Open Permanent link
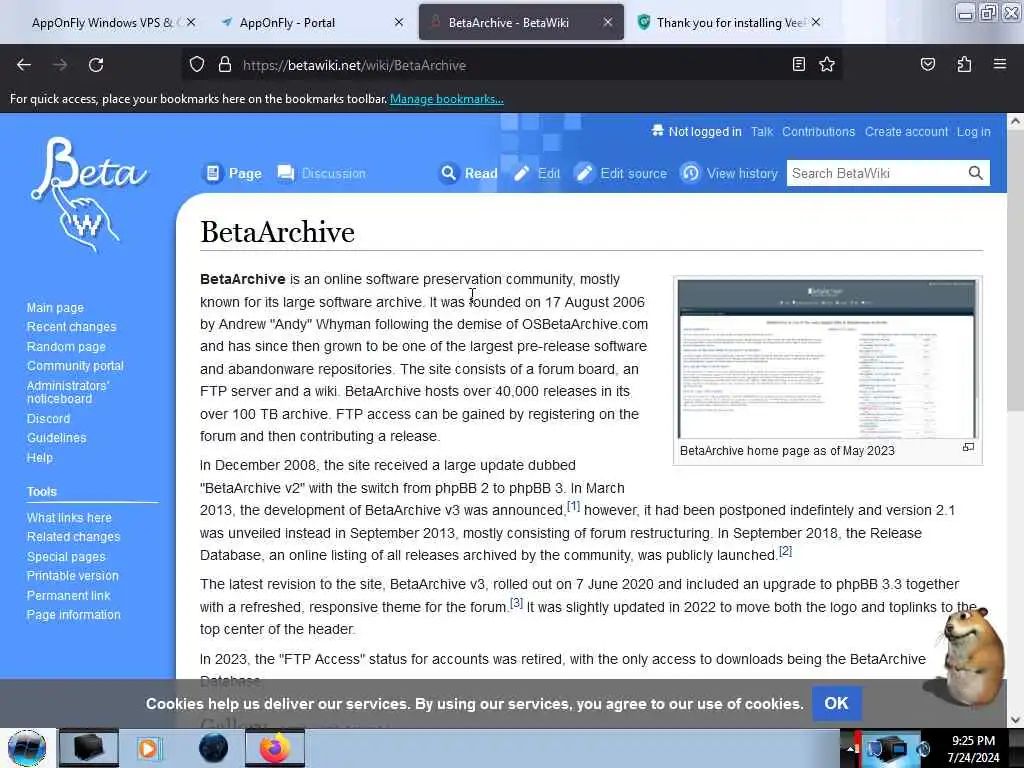1024x768 pixels. [x=69, y=595]
